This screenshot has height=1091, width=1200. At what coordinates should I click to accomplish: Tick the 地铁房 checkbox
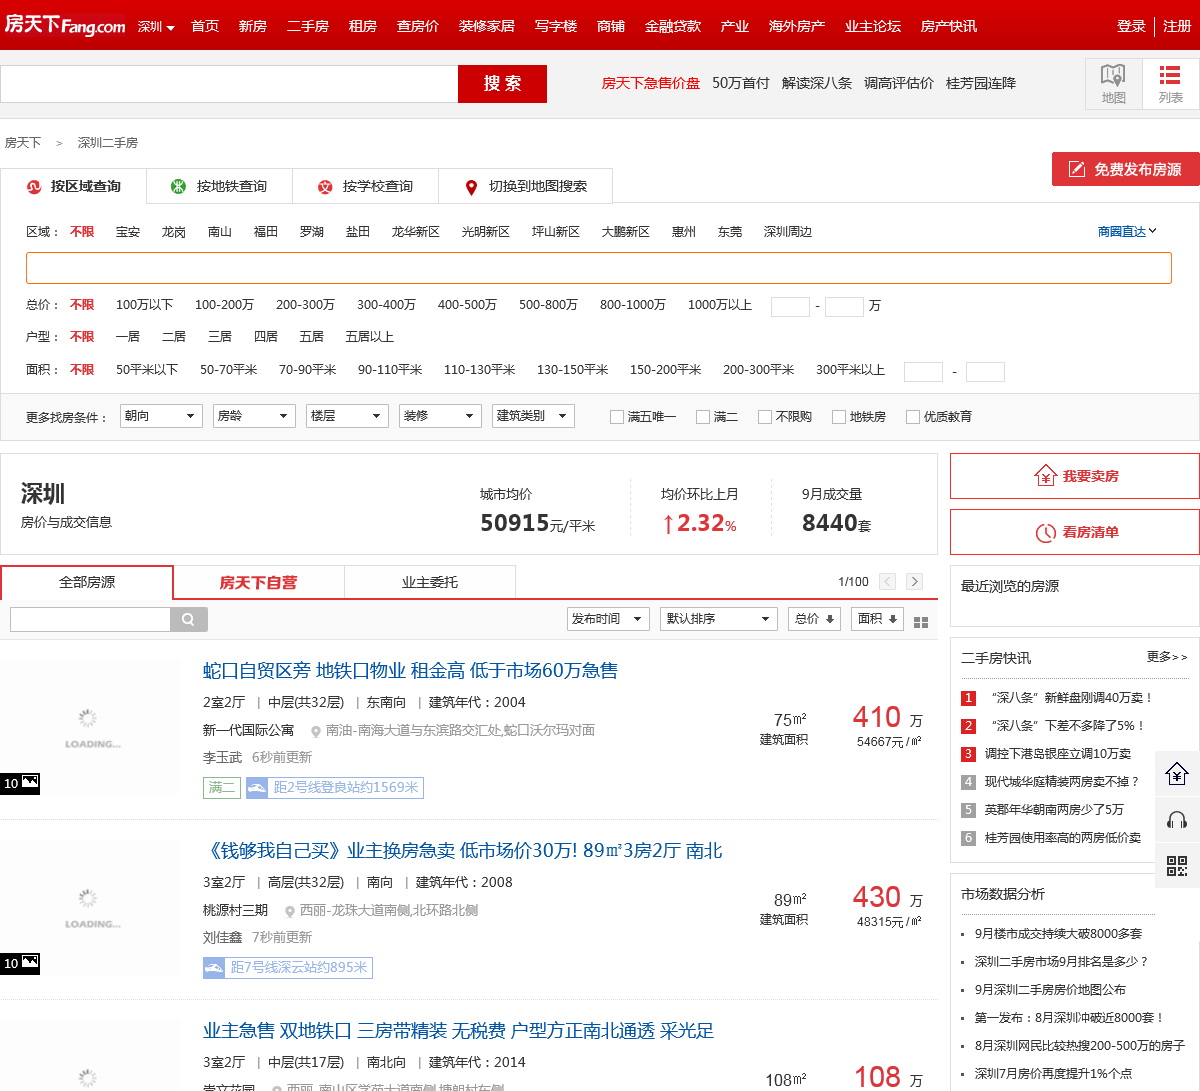pyautogui.click(x=839, y=417)
